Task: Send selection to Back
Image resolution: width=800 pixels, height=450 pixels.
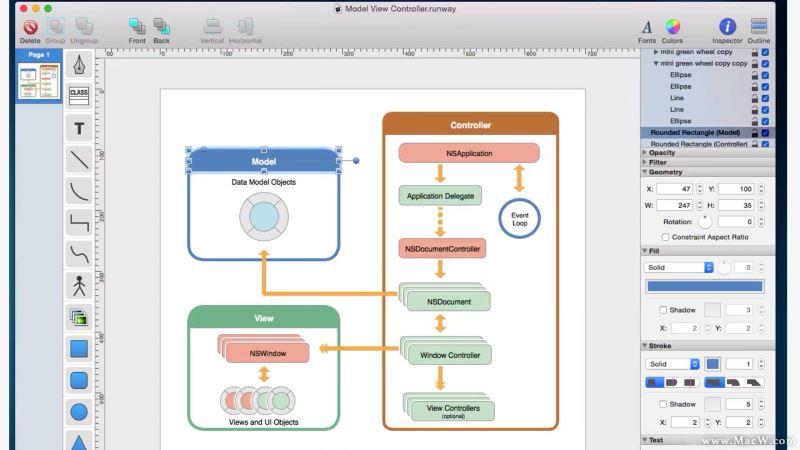Action: coord(161,27)
